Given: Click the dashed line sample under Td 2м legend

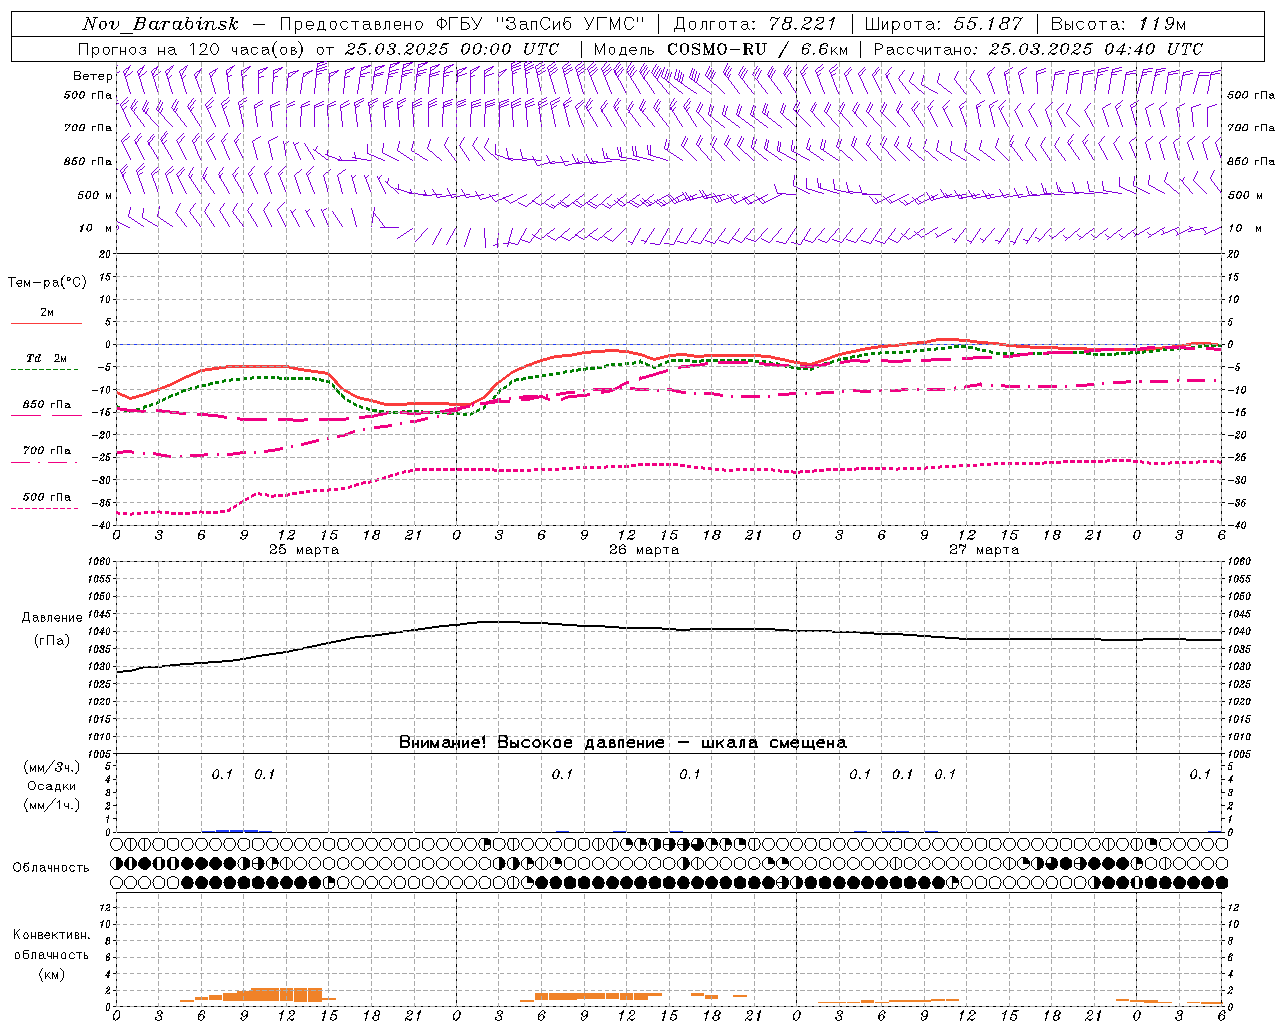Looking at the screenshot, I should [46, 370].
